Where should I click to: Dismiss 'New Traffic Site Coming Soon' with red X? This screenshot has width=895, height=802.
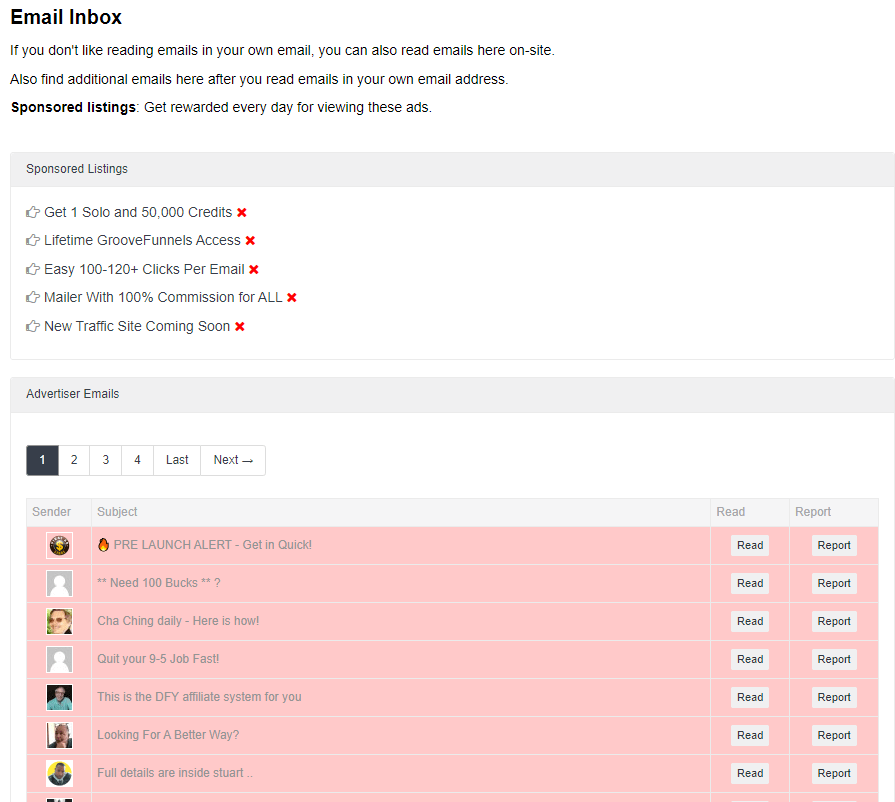click(238, 326)
